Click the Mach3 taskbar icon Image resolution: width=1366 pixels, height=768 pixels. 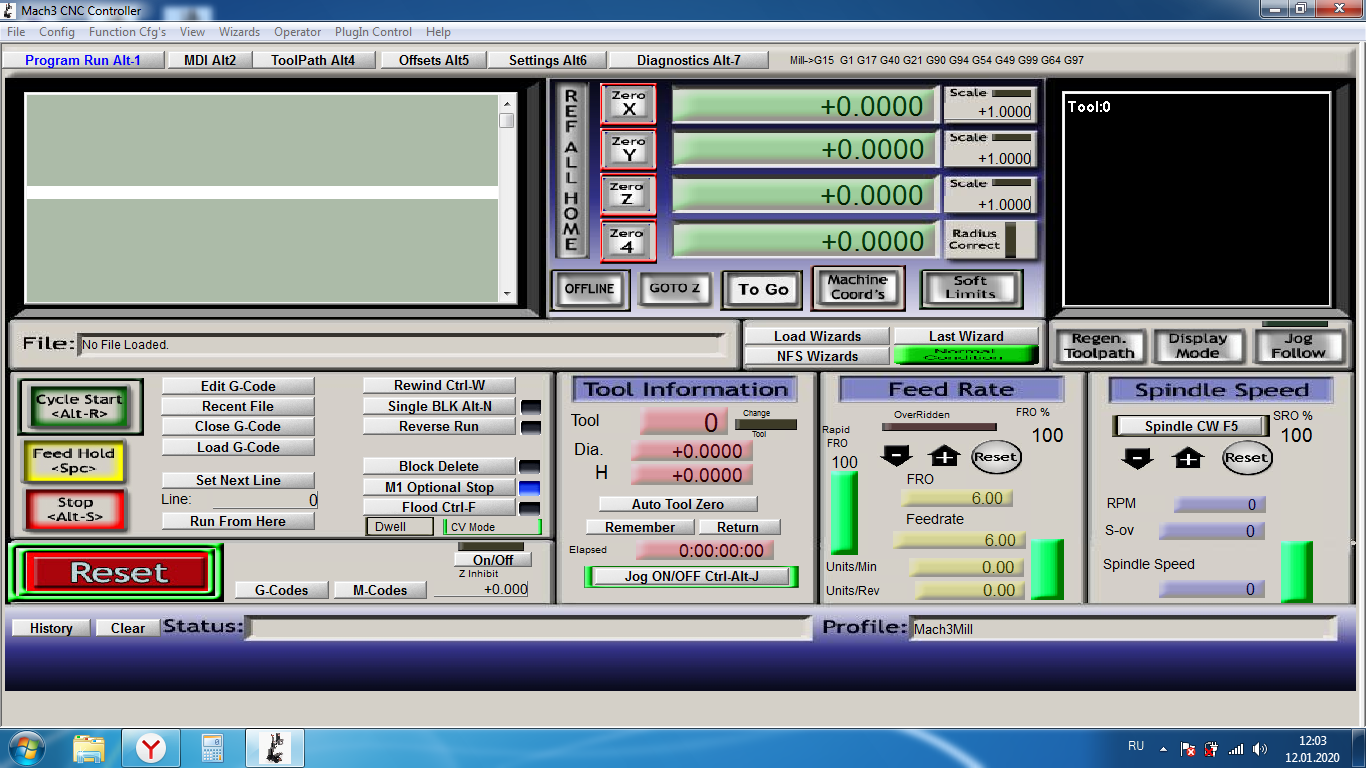(x=274, y=748)
